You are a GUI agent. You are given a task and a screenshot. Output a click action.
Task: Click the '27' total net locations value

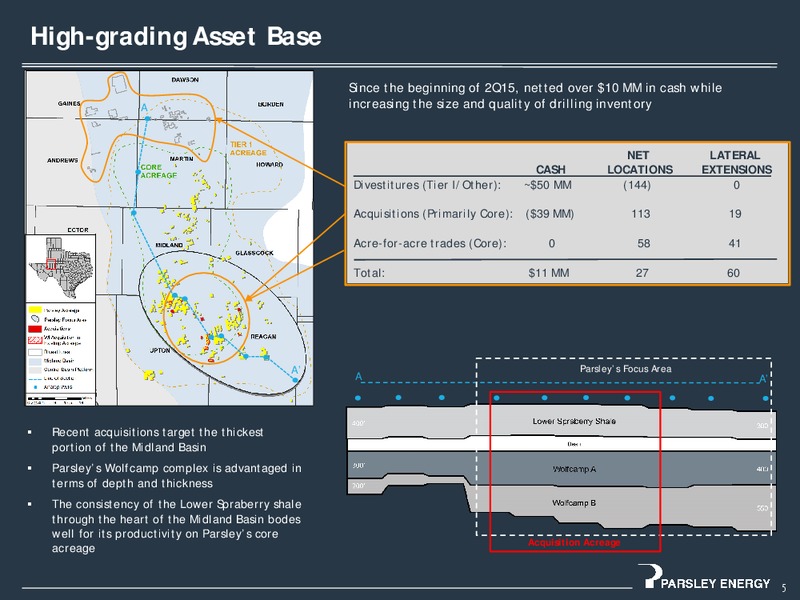[x=642, y=273]
